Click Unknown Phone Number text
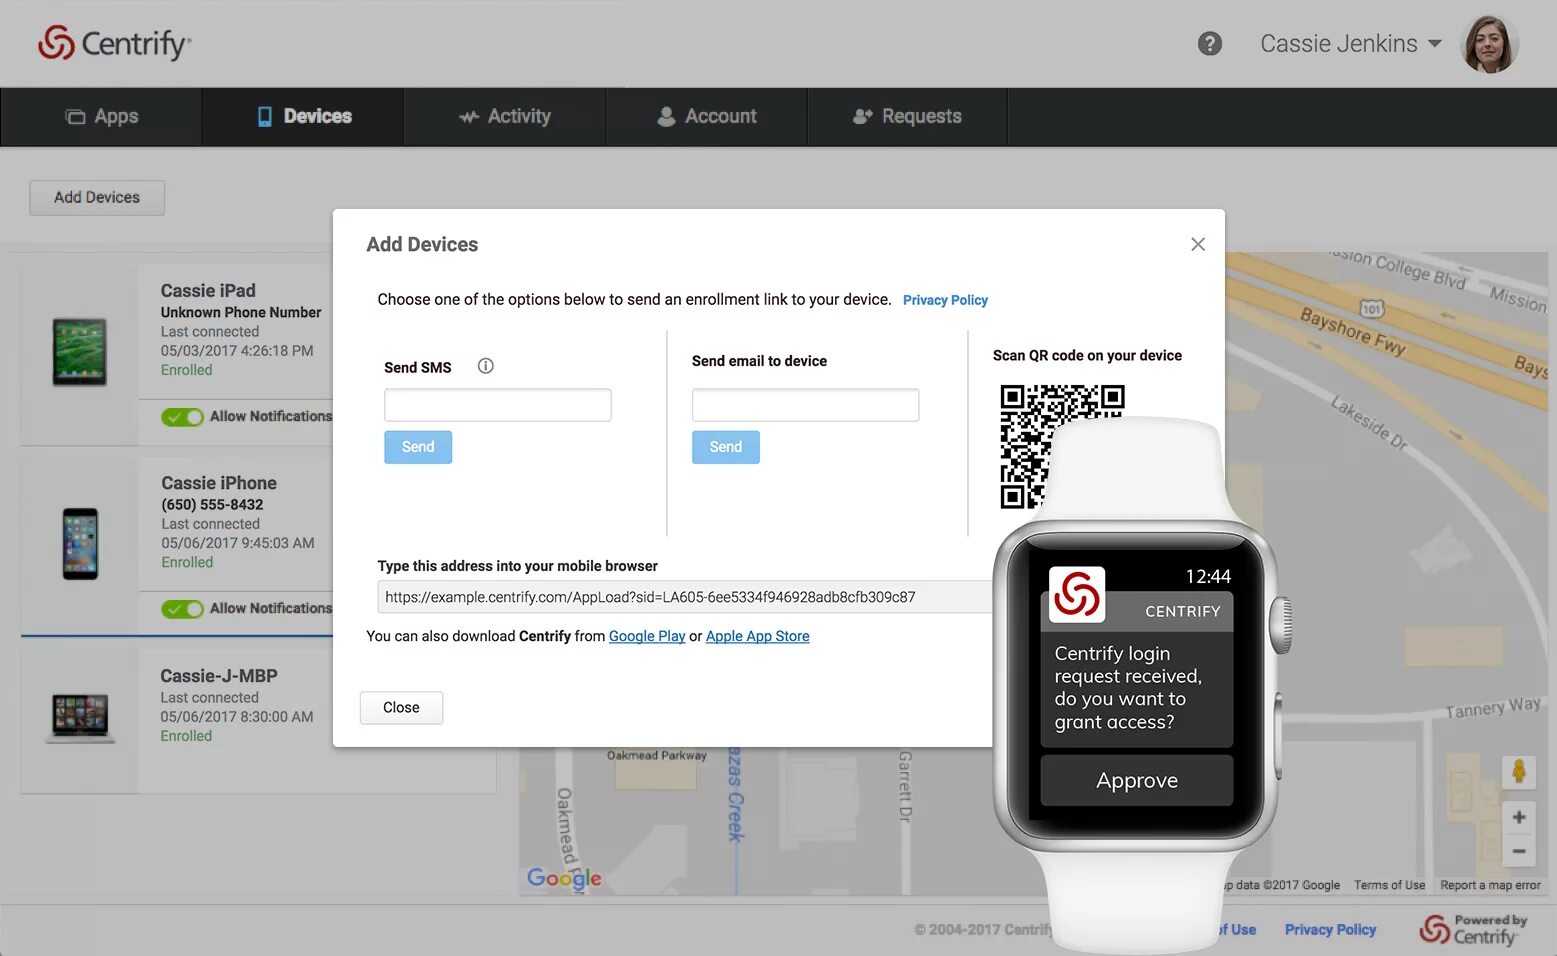 click(x=241, y=313)
